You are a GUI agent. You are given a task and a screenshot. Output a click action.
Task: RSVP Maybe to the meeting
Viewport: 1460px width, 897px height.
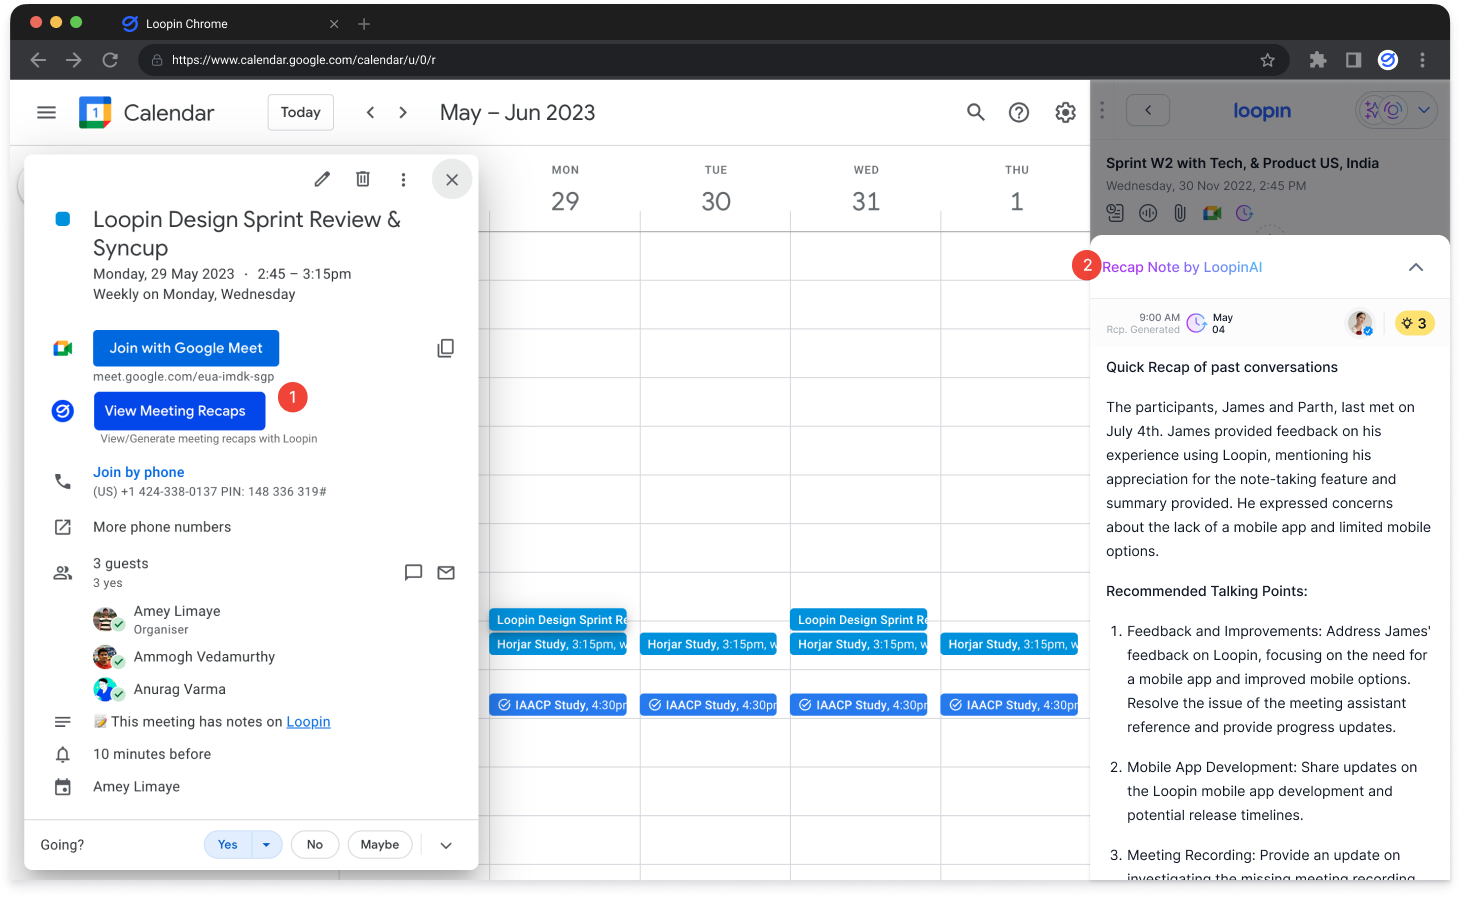click(380, 845)
